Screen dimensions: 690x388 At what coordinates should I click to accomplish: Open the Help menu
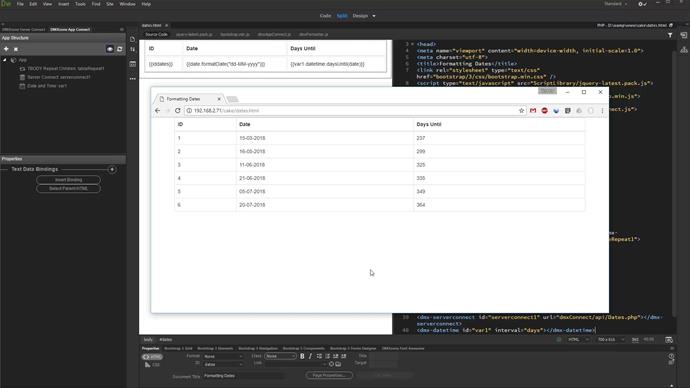[x=146, y=4]
